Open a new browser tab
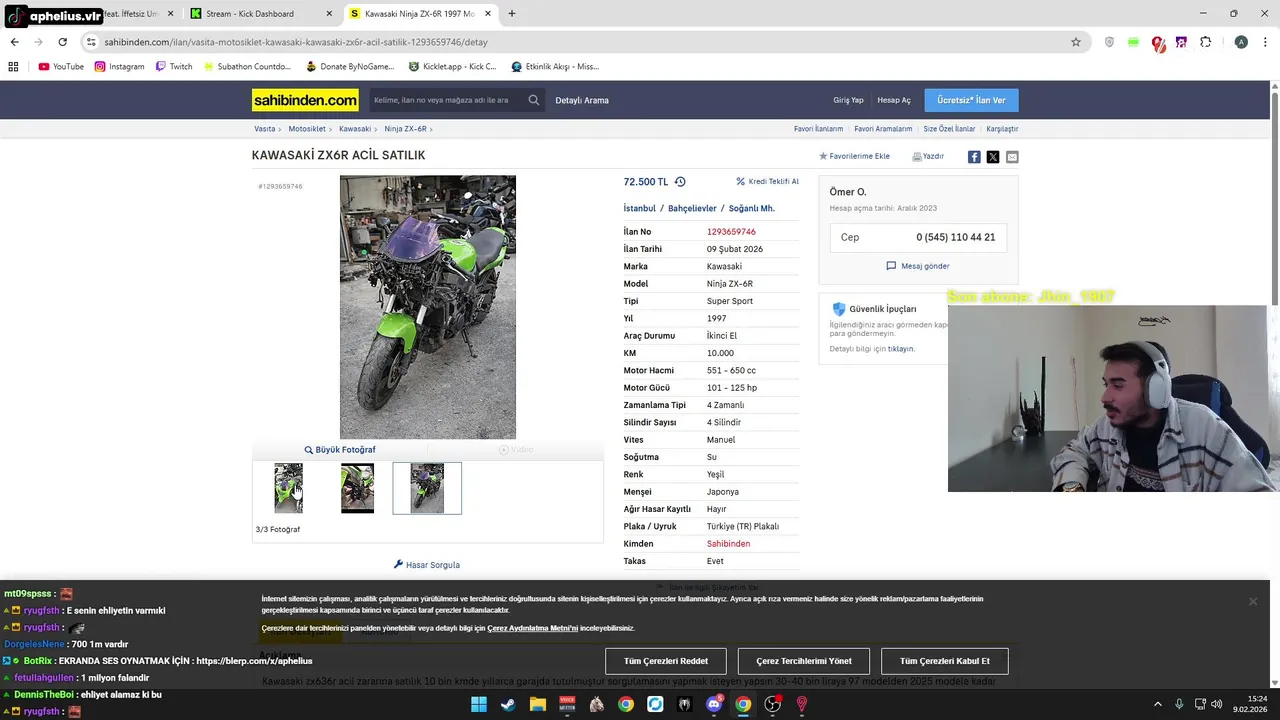Viewport: 1280px width, 720px height. pyautogui.click(x=511, y=14)
